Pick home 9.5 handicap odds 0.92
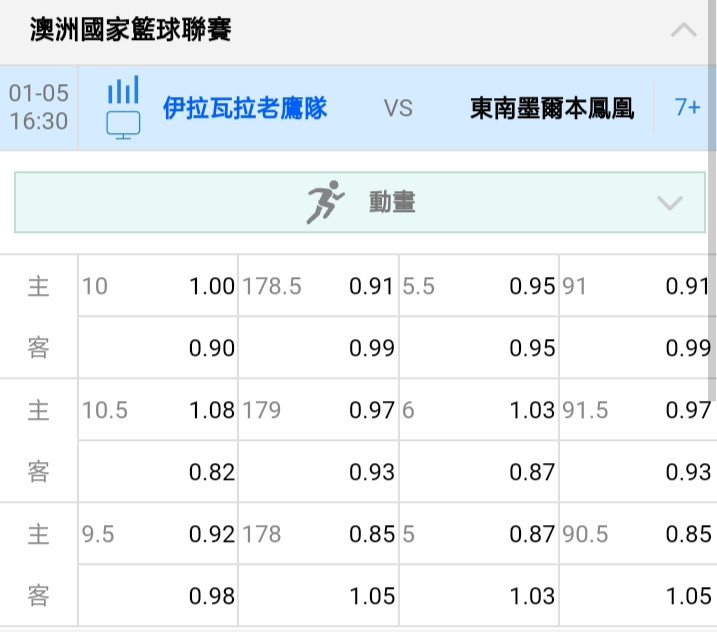The width and height of the screenshot is (717, 632). click(158, 534)
